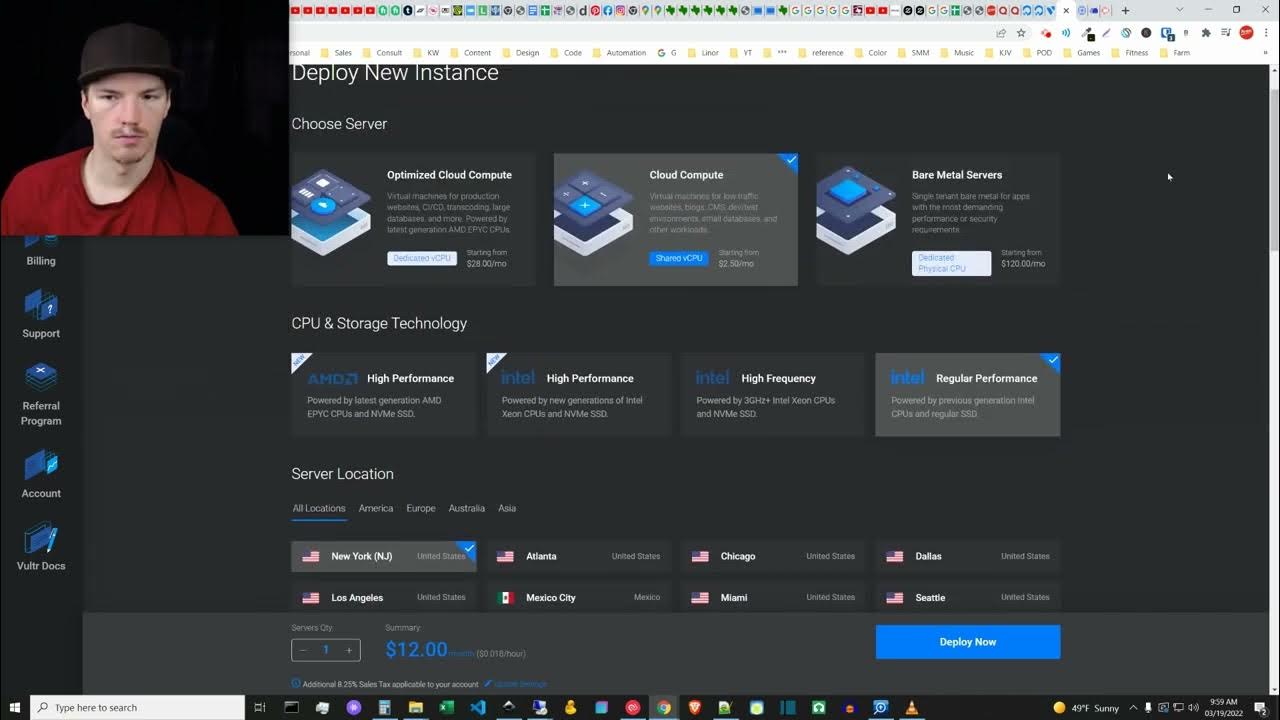
Task: Select Mexico City server location
Action: point(578,597)
